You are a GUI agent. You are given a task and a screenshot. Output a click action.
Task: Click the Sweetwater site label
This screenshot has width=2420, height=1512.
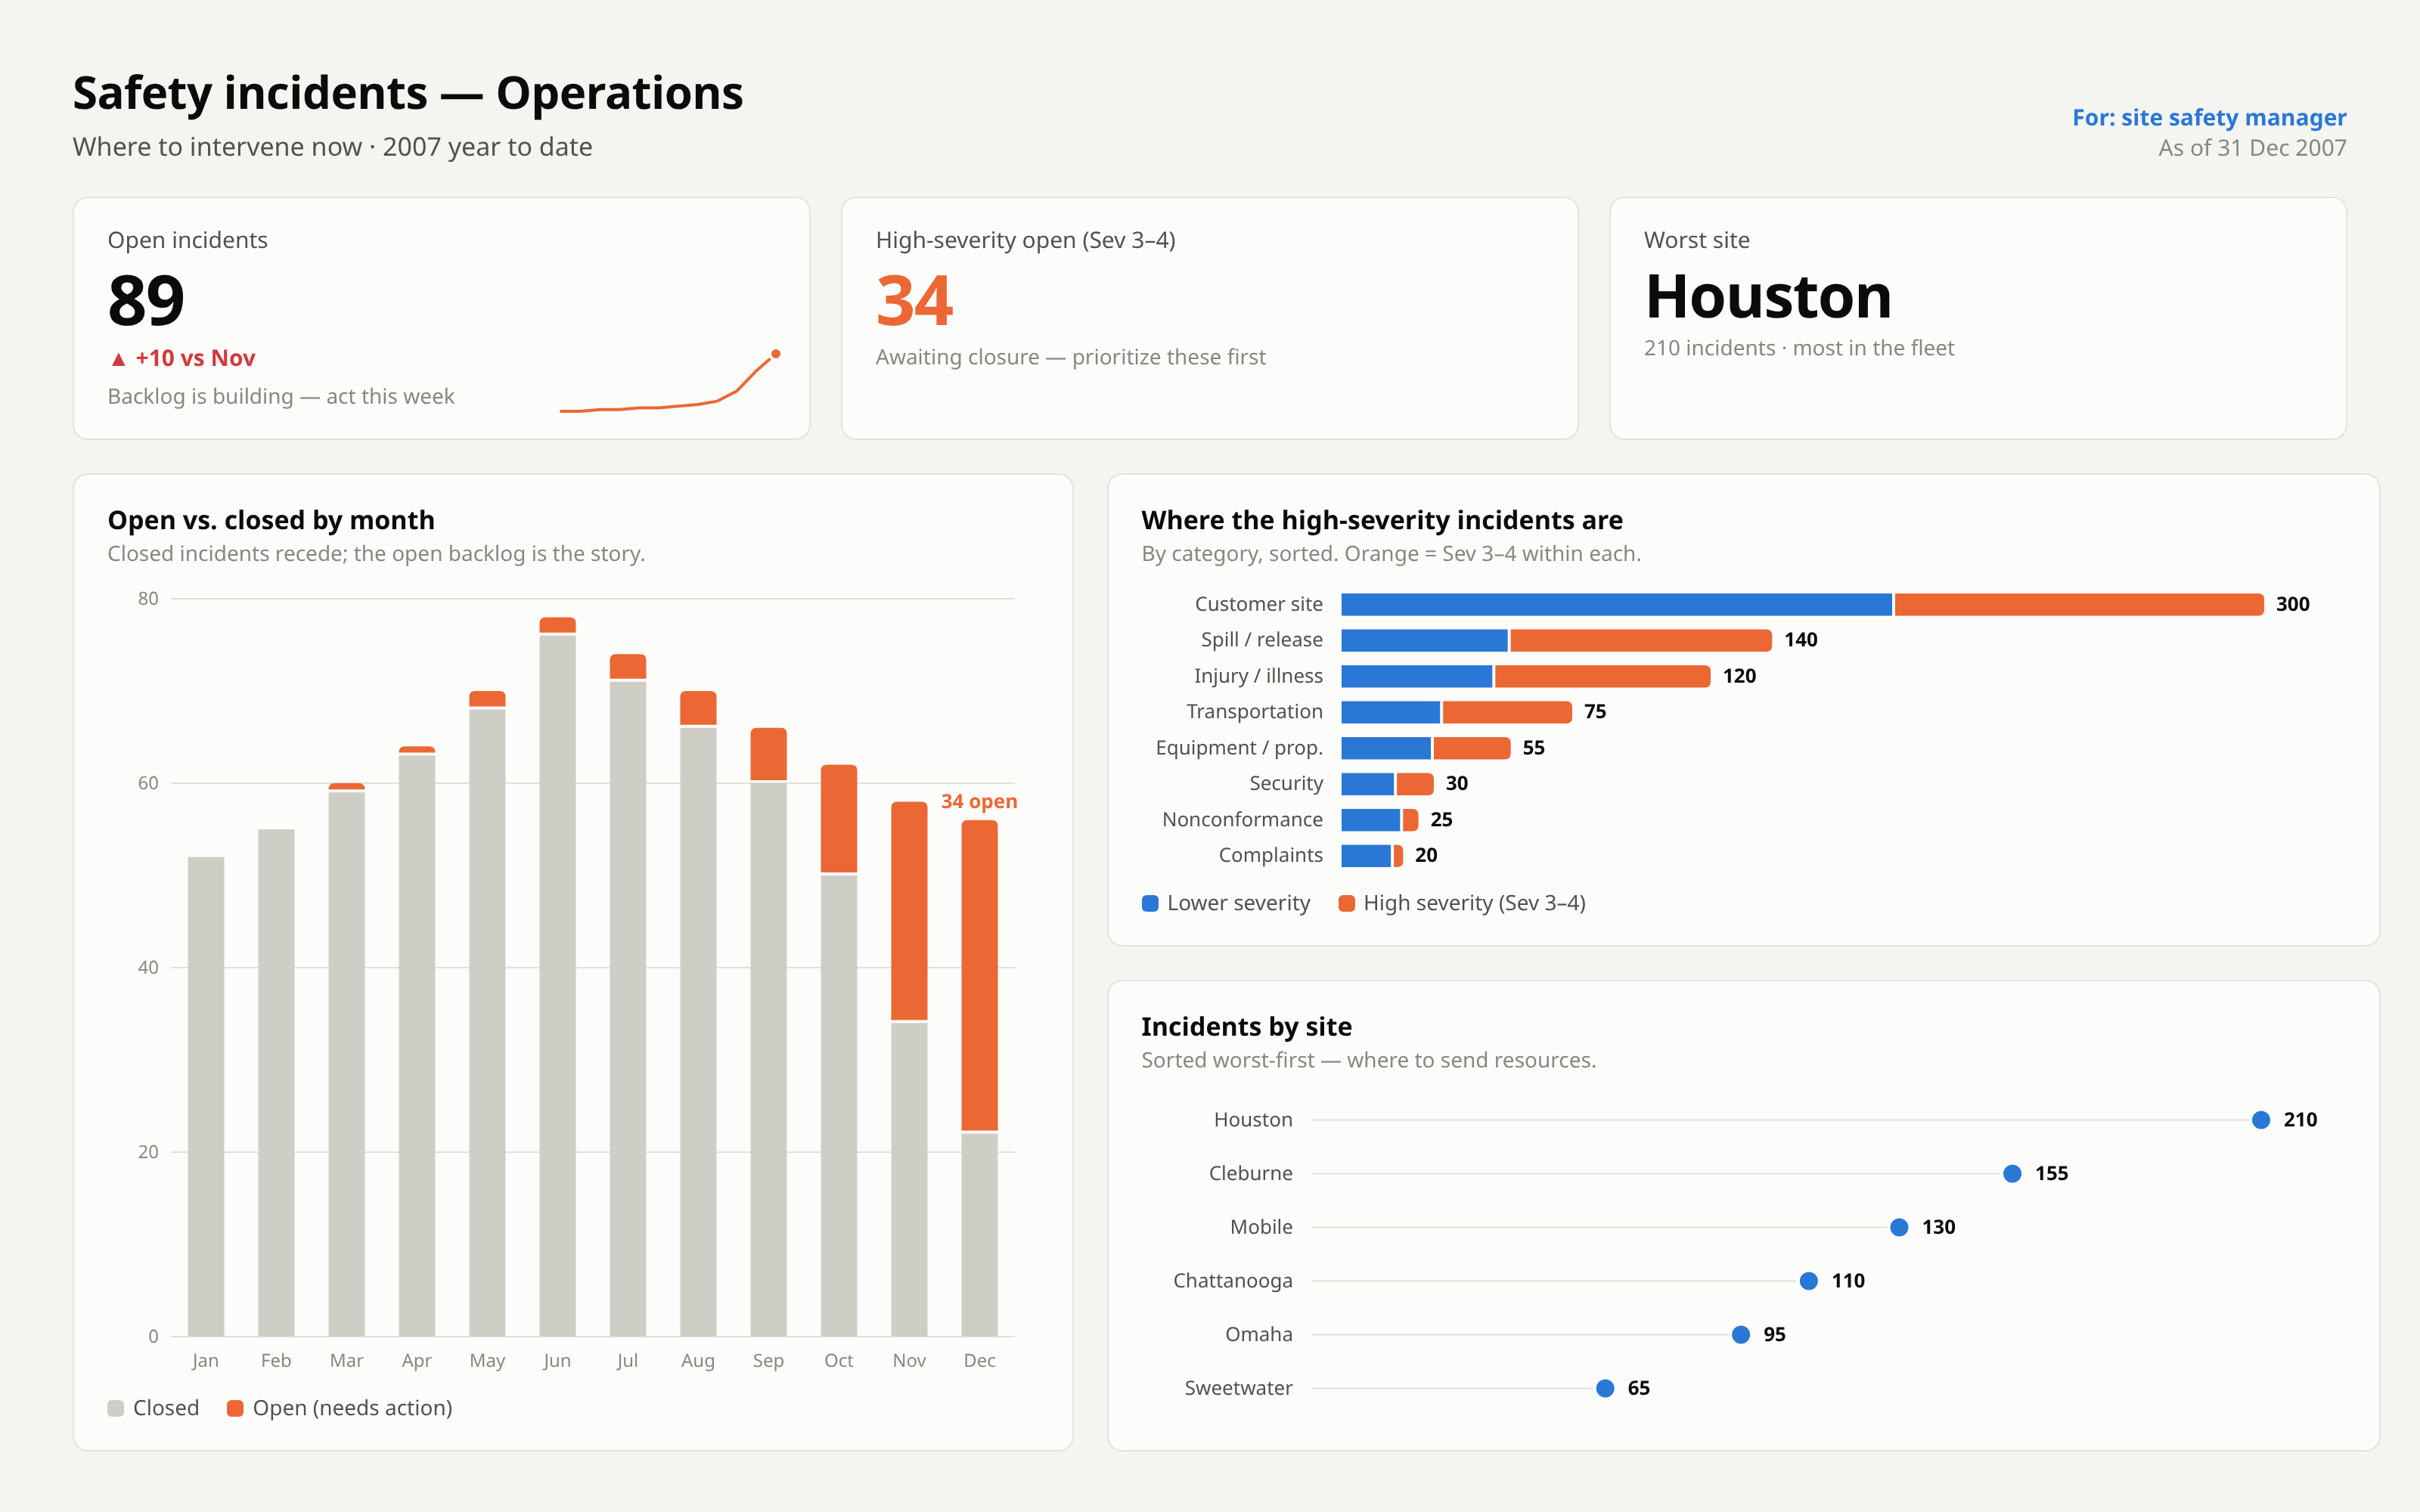coord(1238,1388)
